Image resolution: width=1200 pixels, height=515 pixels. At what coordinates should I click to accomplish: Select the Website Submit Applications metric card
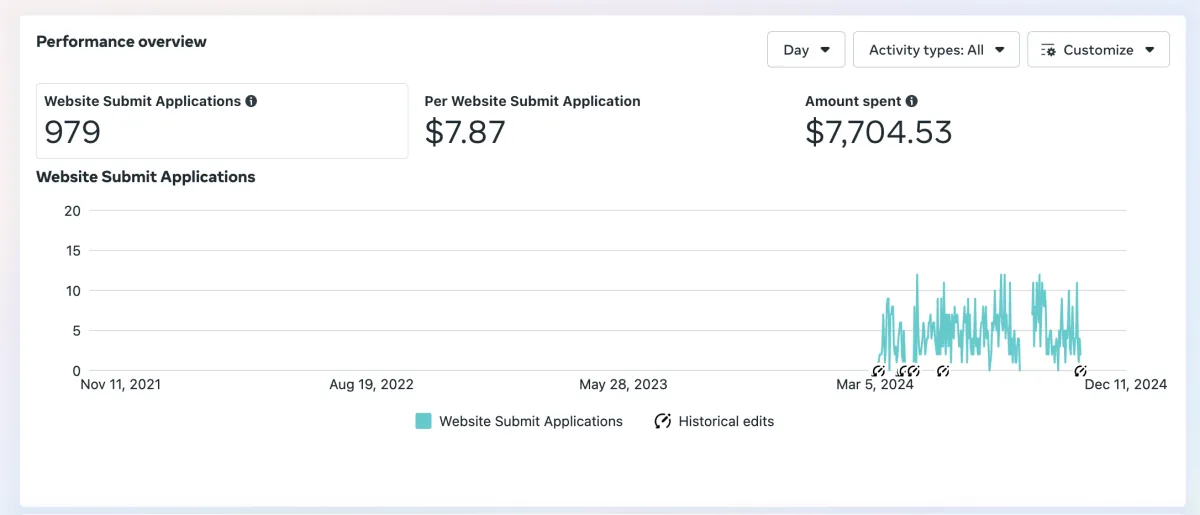222,121
